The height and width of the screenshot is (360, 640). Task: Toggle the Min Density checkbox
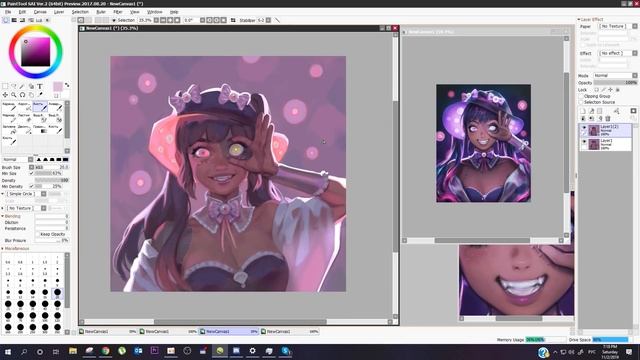coord(31,186)
